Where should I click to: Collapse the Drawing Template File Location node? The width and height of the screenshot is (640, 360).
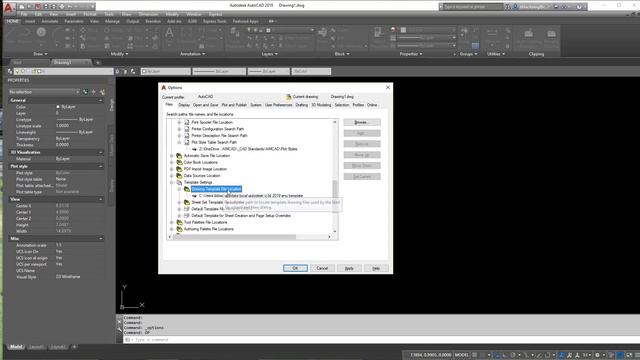pyautogui.click(x=179, y=189)
